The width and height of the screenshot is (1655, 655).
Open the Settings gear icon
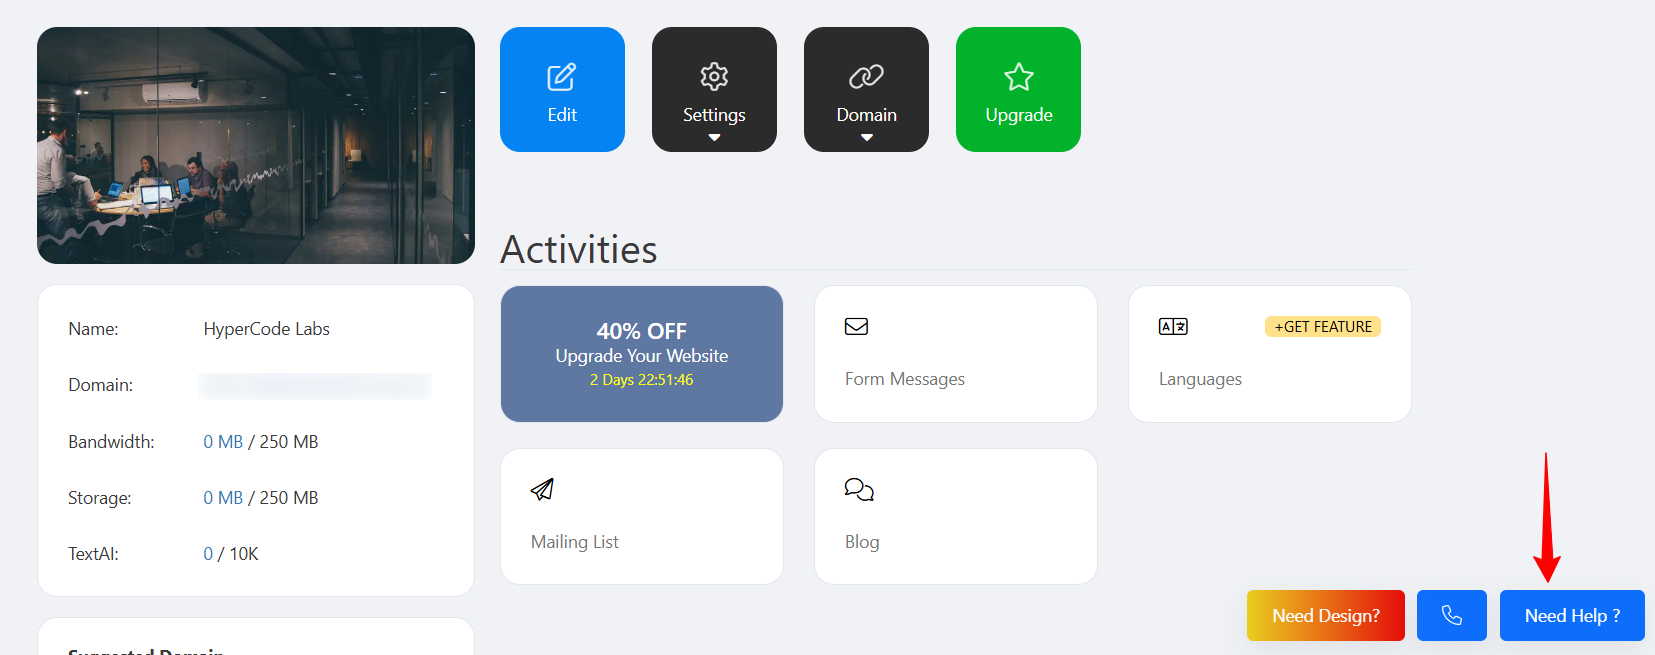coord(714,76)
